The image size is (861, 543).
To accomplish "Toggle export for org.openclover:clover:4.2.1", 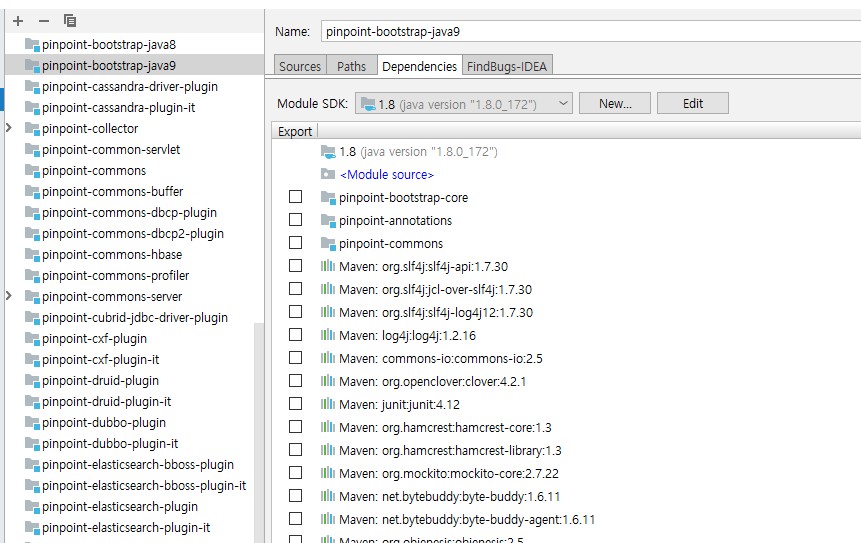I will click(x=295, y=380).
